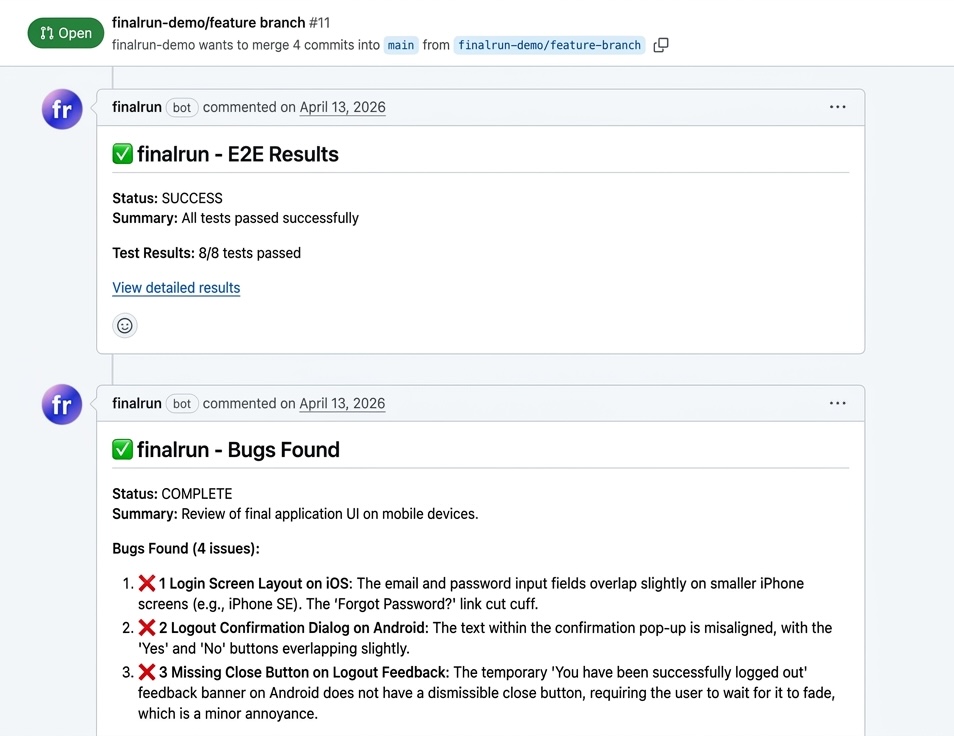The width and height of the screenshot is (954, 736).
Task: Click the green checkmark in E2E Results heading
Action: [x=121, y=153]
